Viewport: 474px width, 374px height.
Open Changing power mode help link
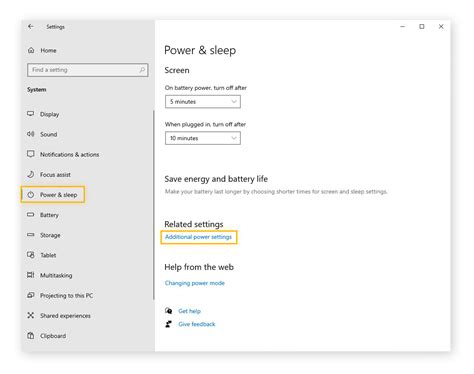(195, 283)
